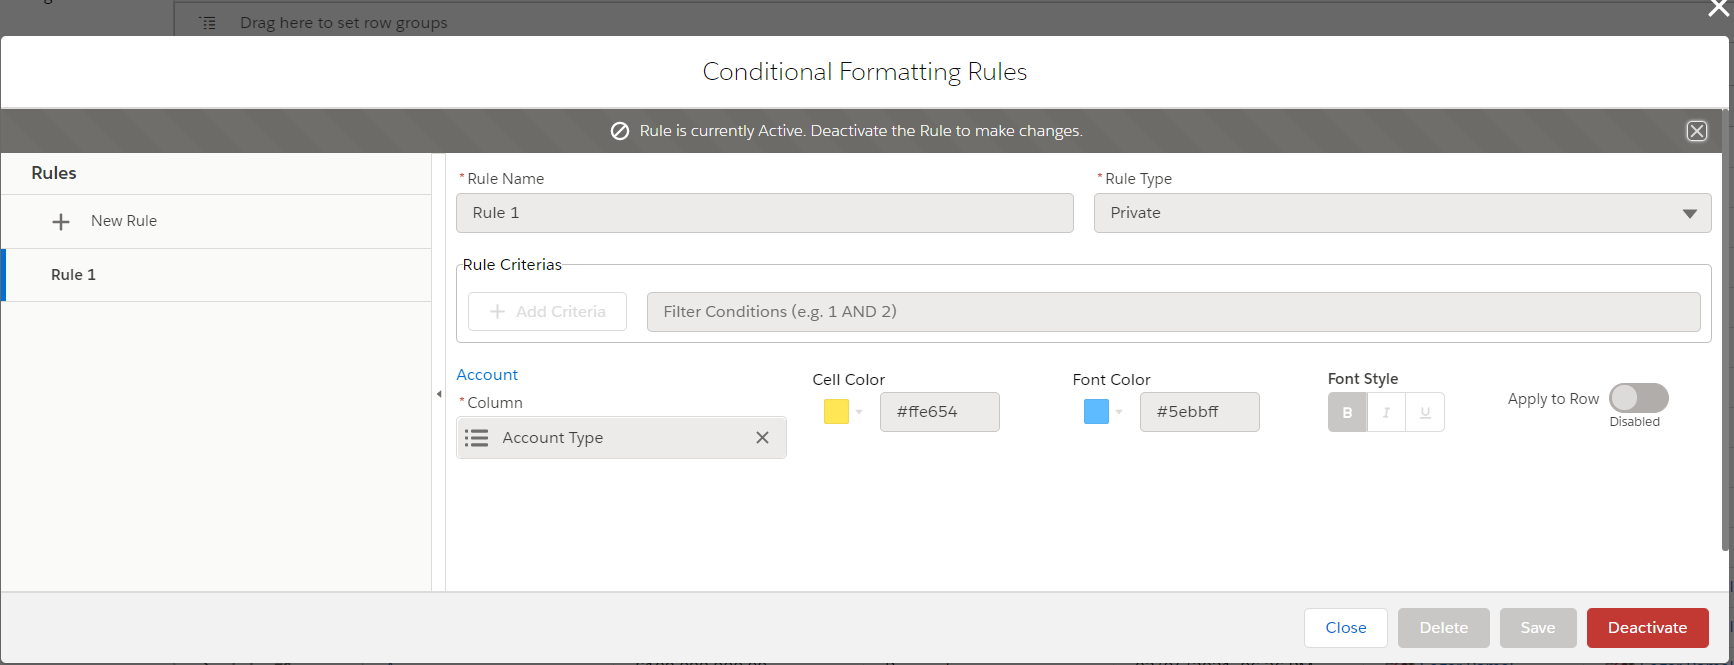Expand the Cell Color picker arrow
Screen dimensions: 1734x665
pyautogui.click(x=859, y=412)
